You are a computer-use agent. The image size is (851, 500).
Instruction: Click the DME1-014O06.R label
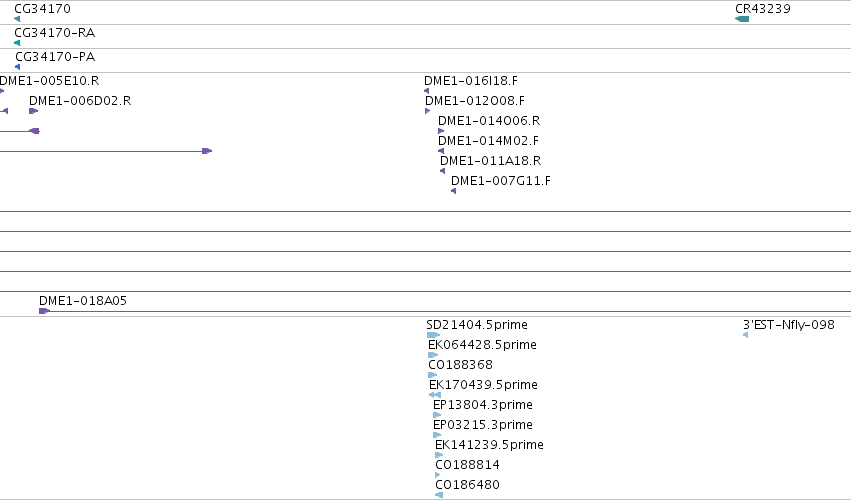489,121
